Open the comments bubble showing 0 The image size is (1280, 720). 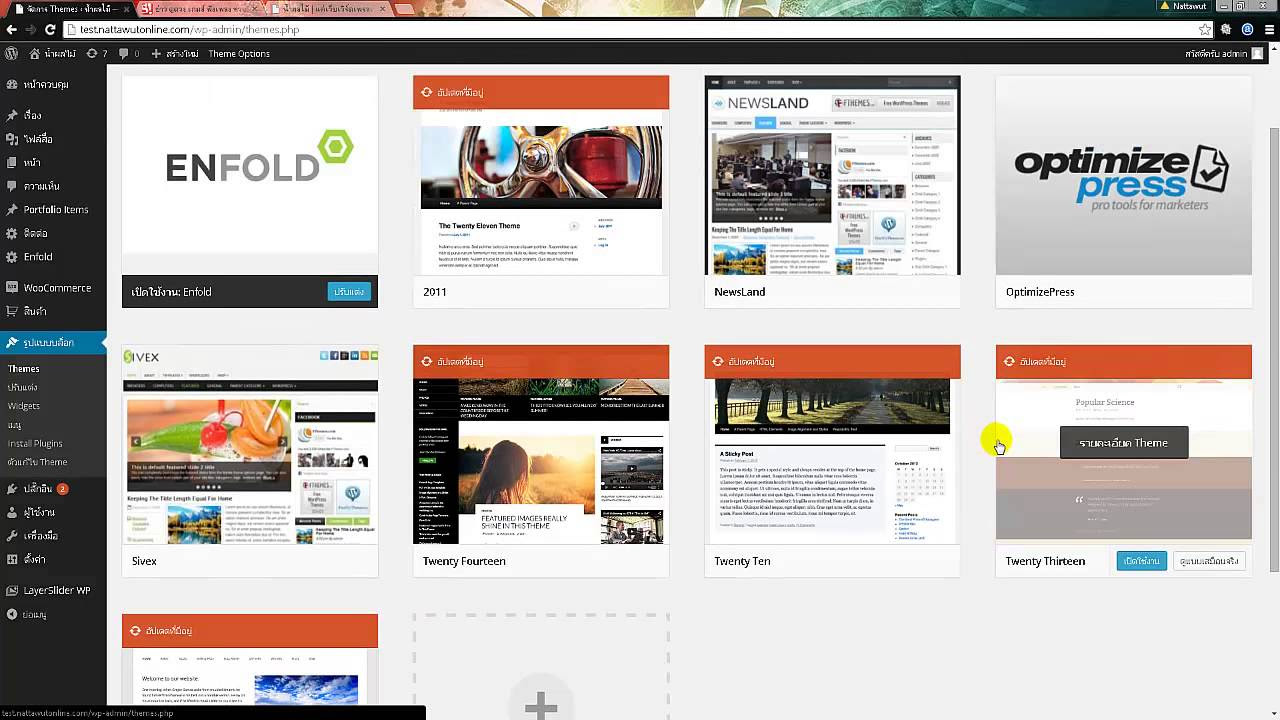click(129, 53)
